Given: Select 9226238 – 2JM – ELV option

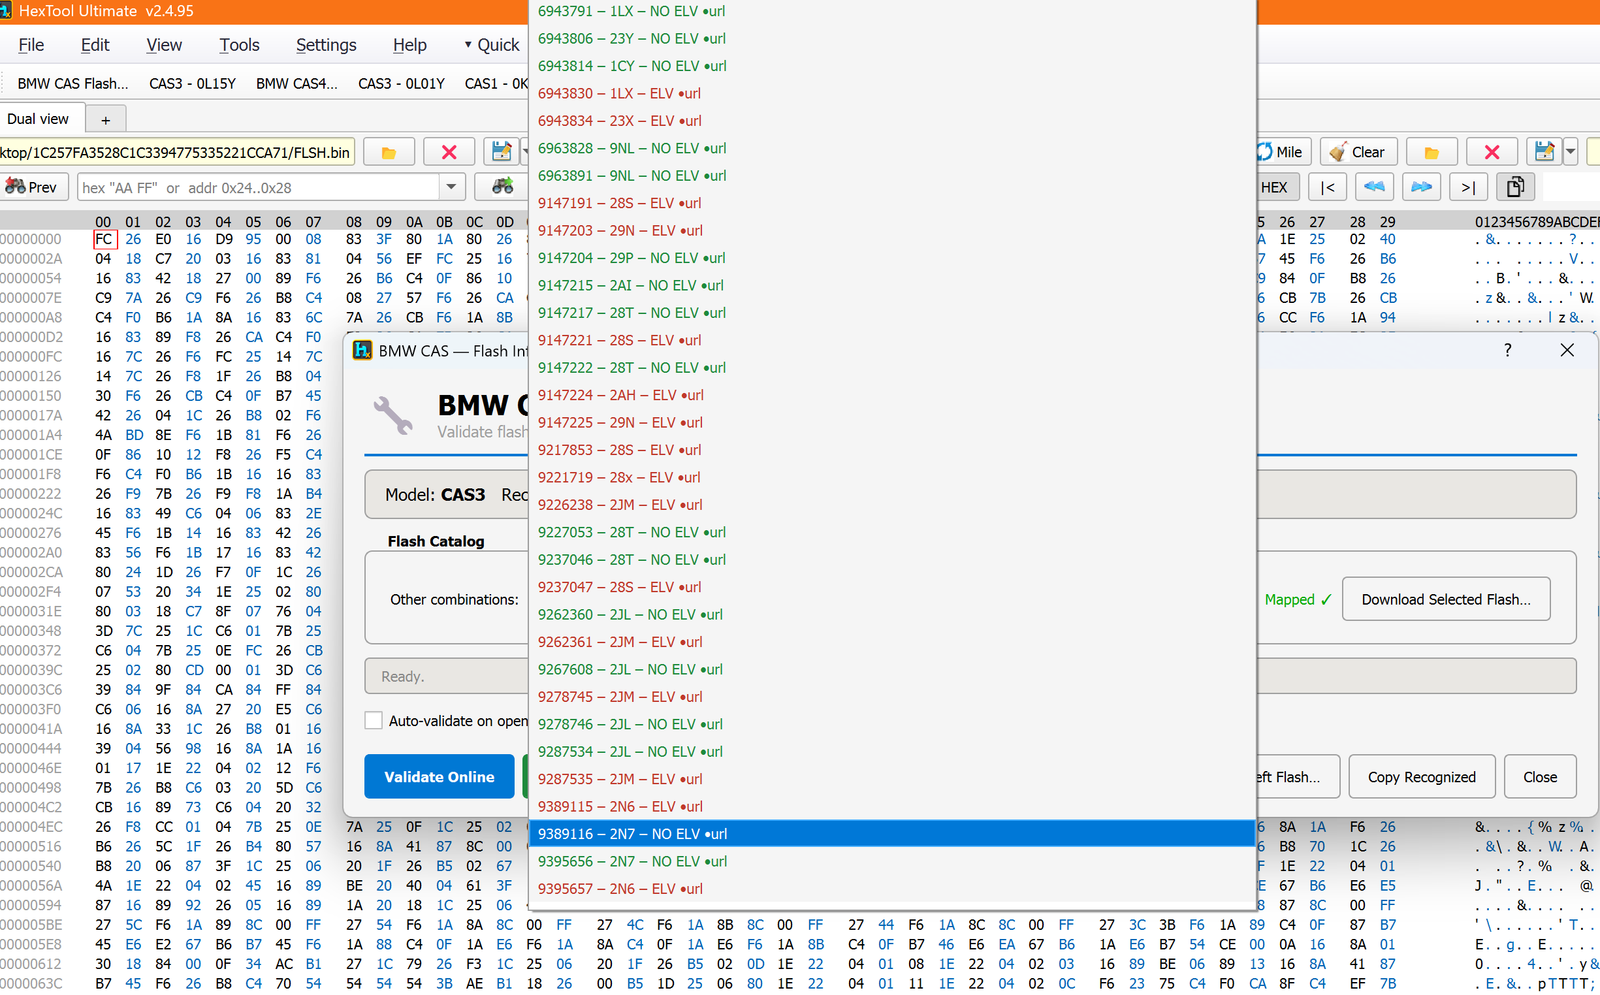Looking at the screenshot, I should pyautogui.click(x=892, y=505).
